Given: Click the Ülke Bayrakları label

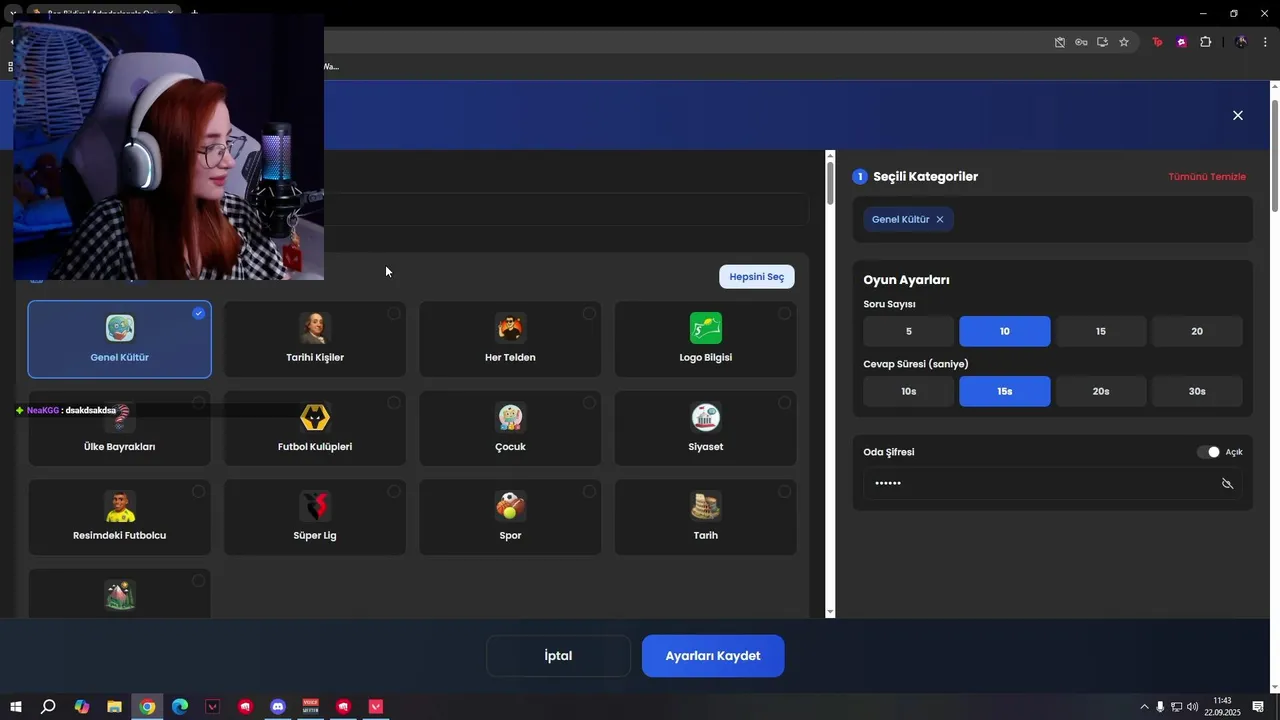Looking at the screenshot, I should [x=119, y=447].
